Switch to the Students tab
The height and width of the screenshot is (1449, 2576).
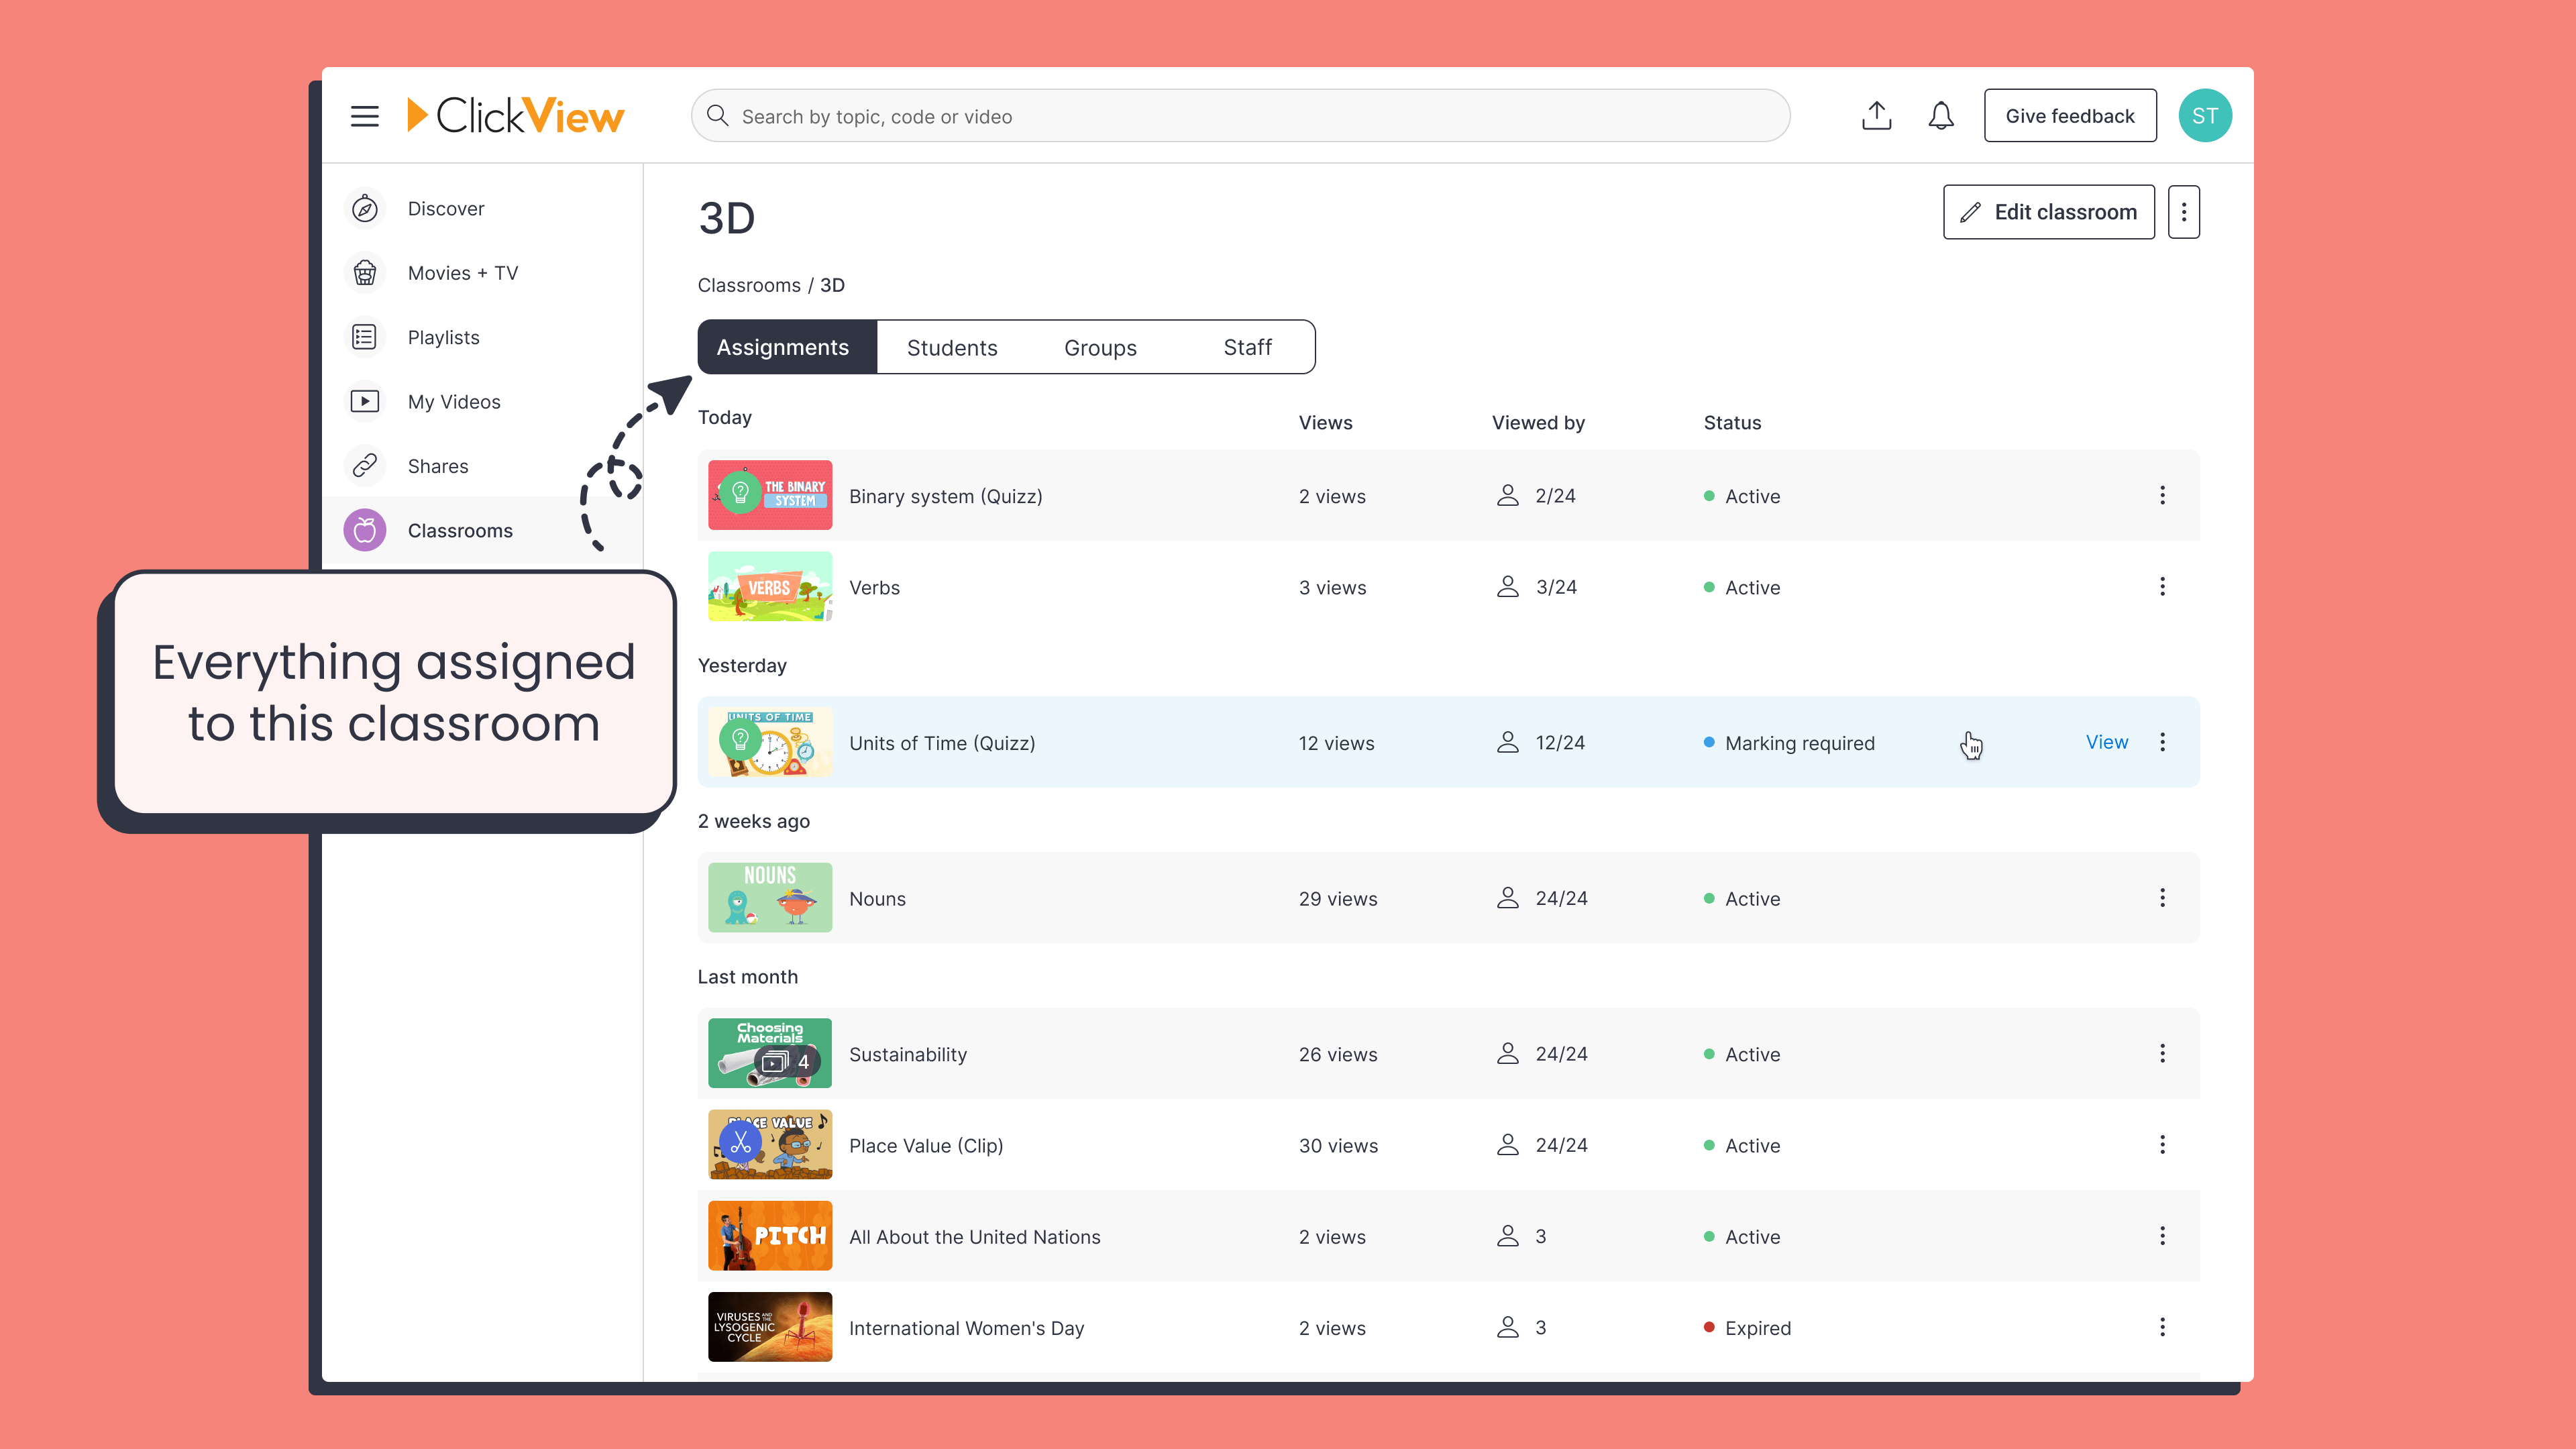coord(951,348)
